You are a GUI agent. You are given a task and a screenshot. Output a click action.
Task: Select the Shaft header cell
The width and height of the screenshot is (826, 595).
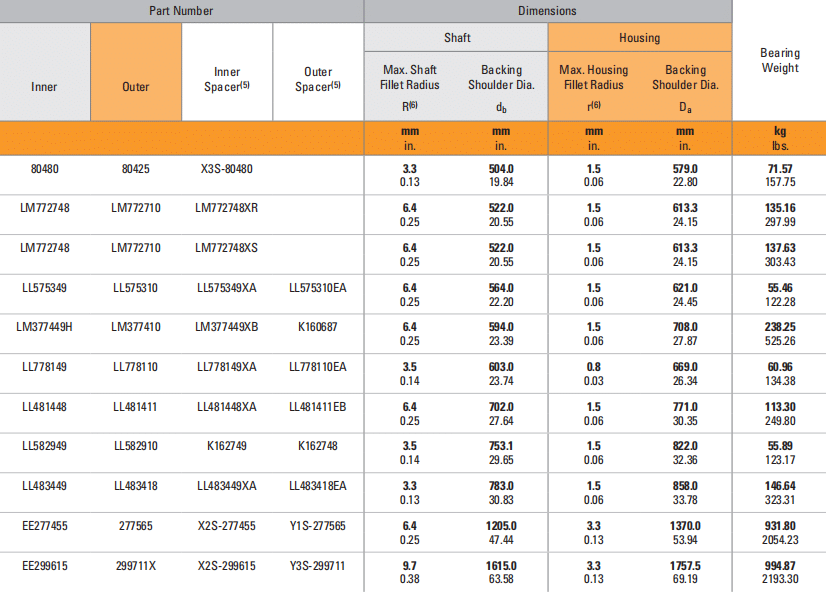[456, 38]
